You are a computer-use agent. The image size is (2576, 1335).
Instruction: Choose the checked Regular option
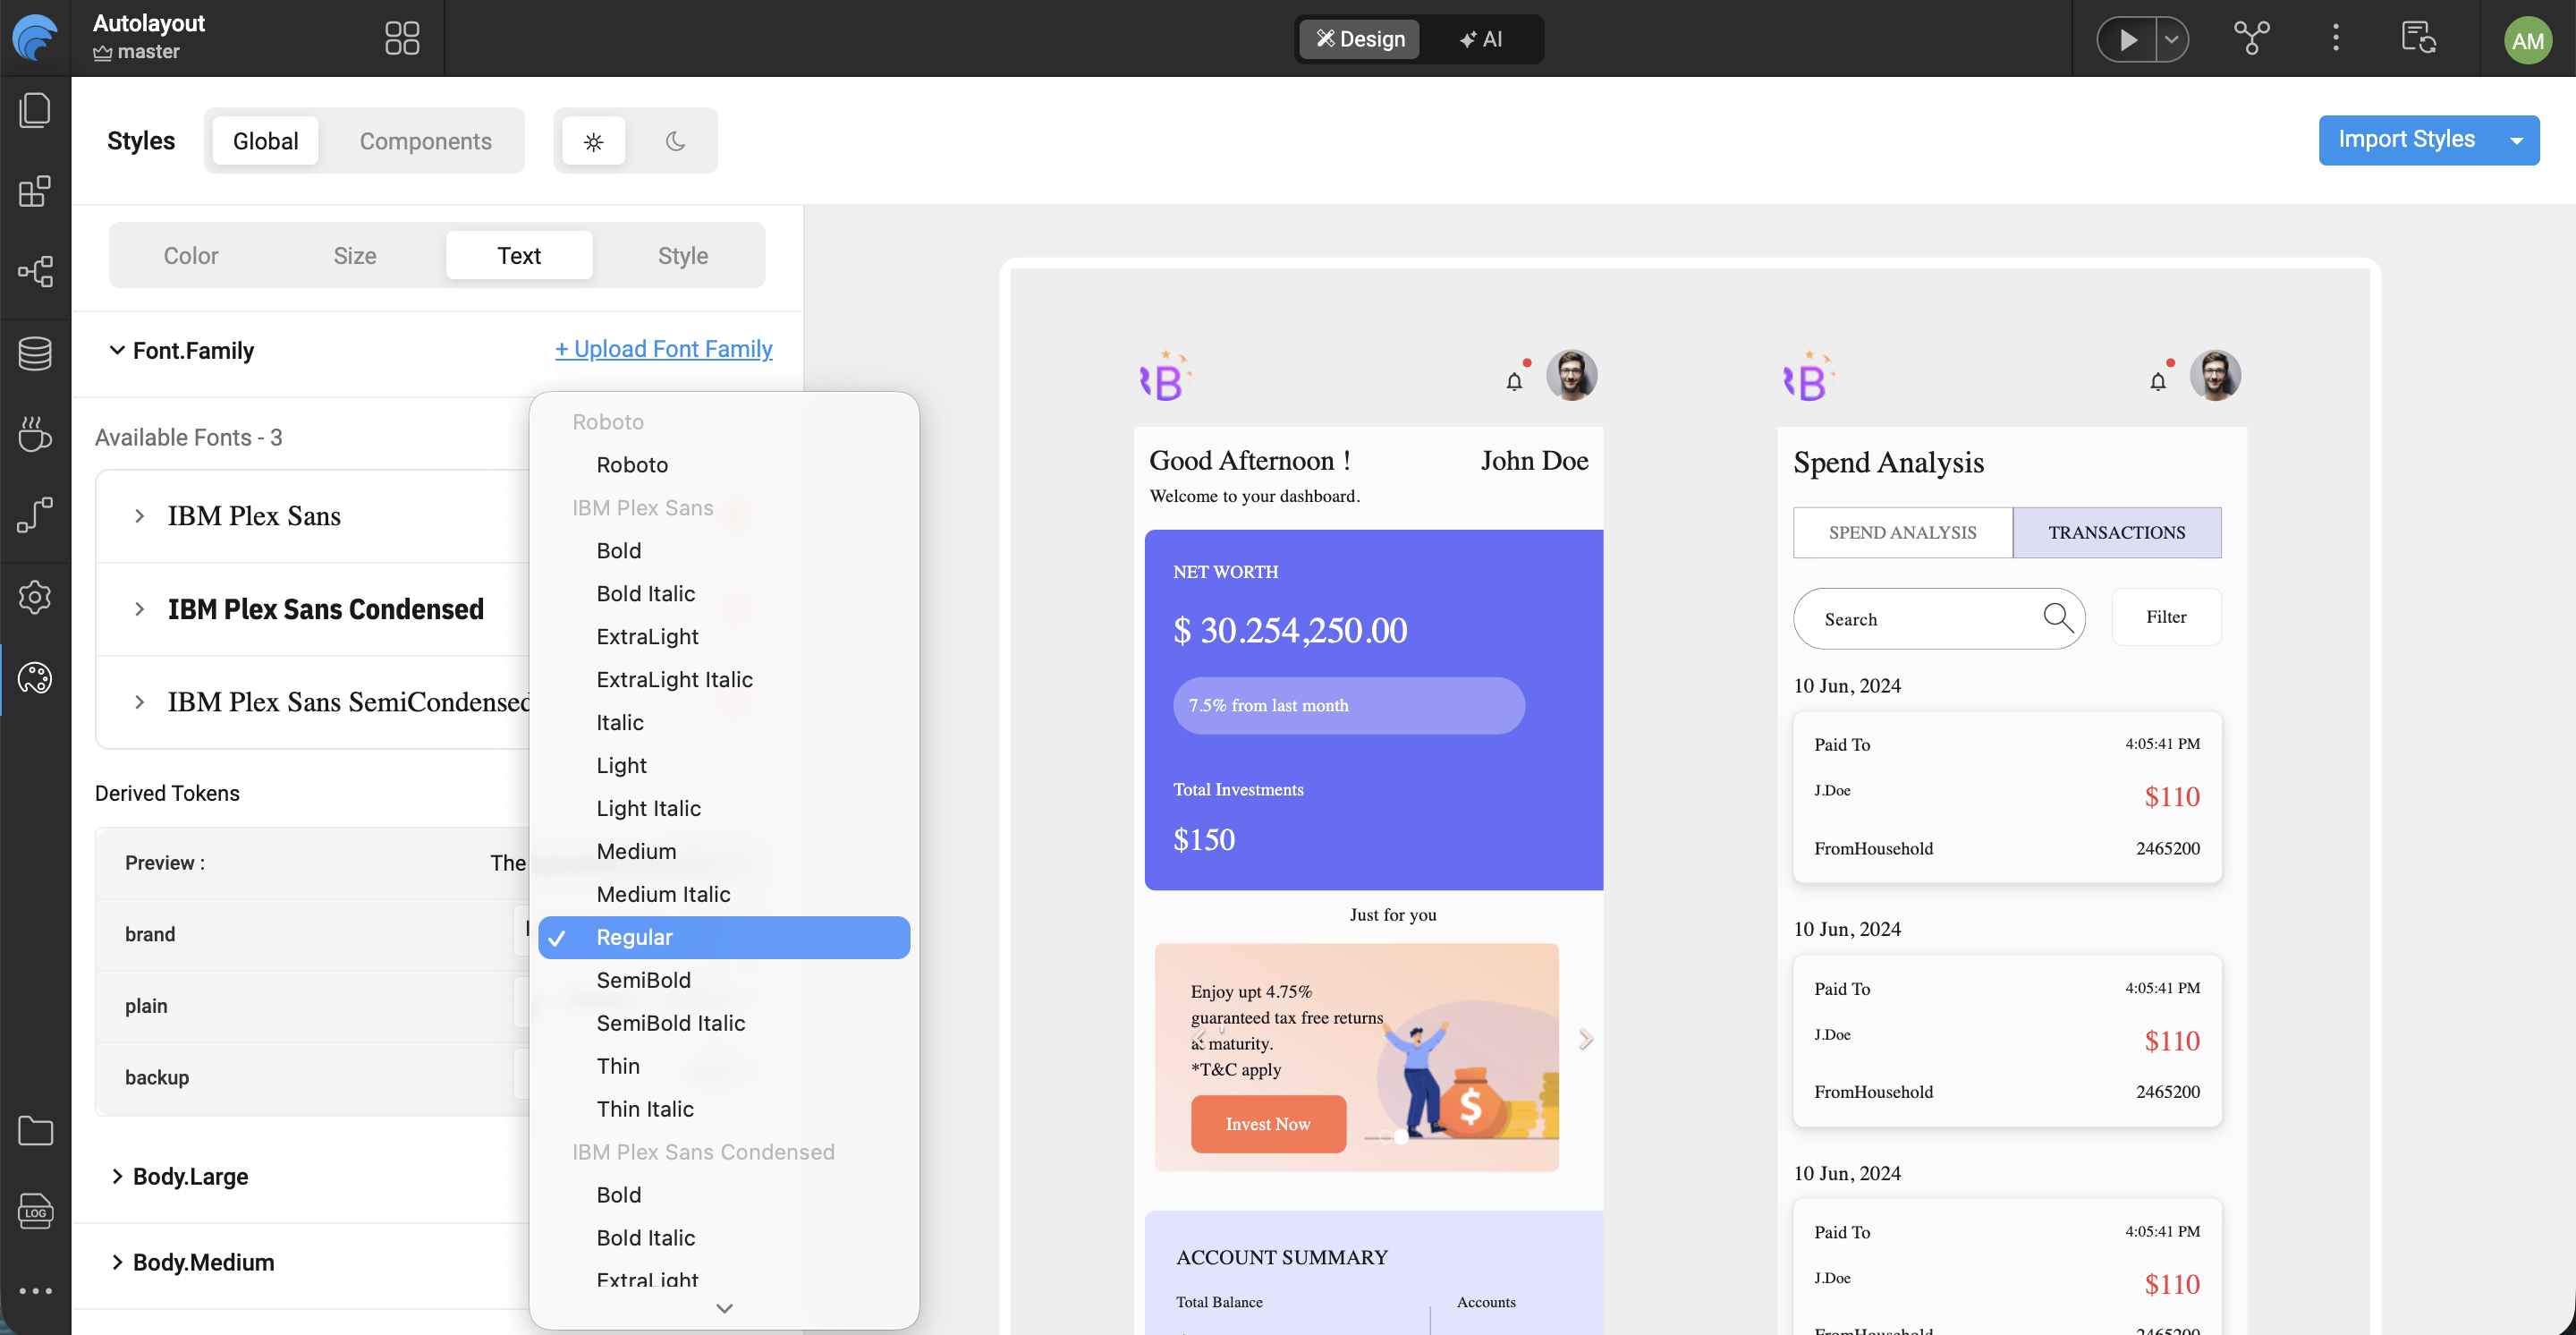click(724, 937)
